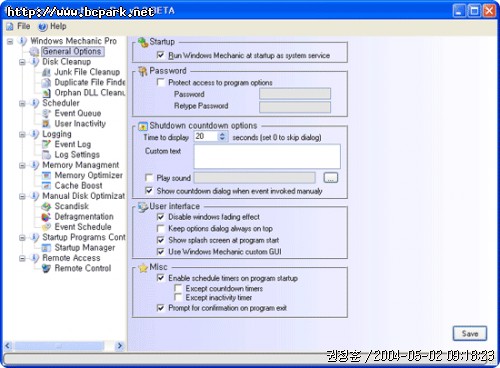
Task: Select Memory Optimizer in the tree
Action: (89, 175)
